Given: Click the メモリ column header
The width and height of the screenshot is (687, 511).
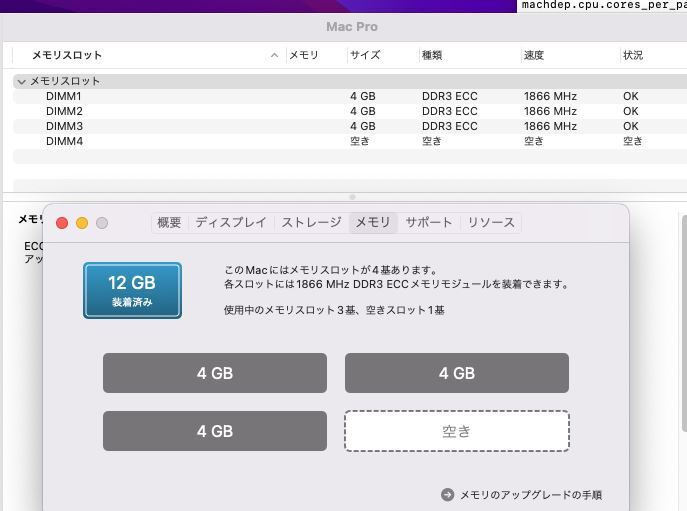Looking at the screenshot, I should coord(304,55).
